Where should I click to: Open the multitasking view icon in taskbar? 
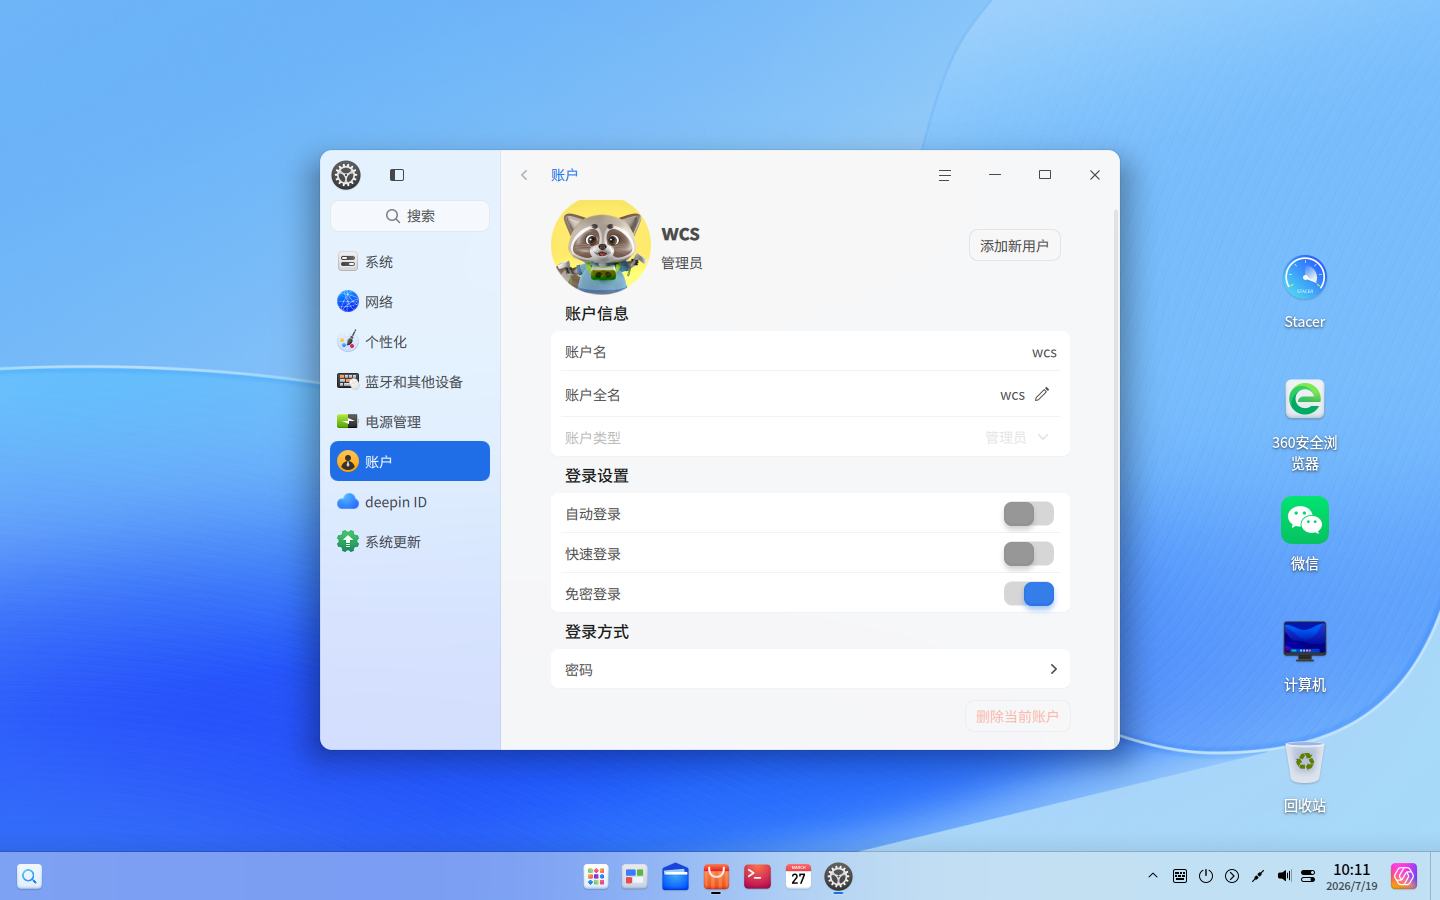coord(635,877)
